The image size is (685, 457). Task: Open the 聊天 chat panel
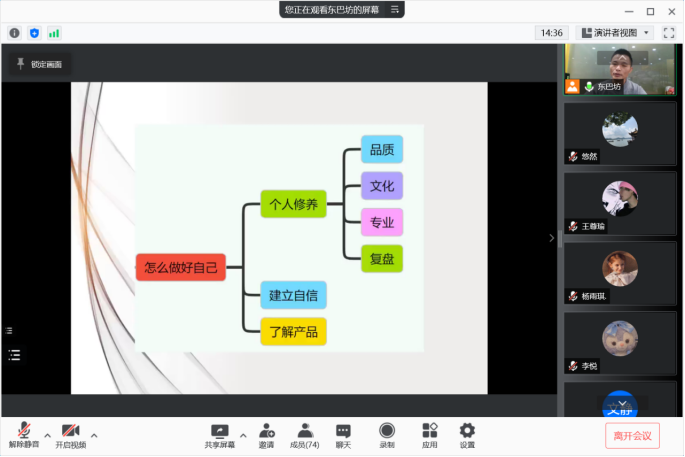343,434
